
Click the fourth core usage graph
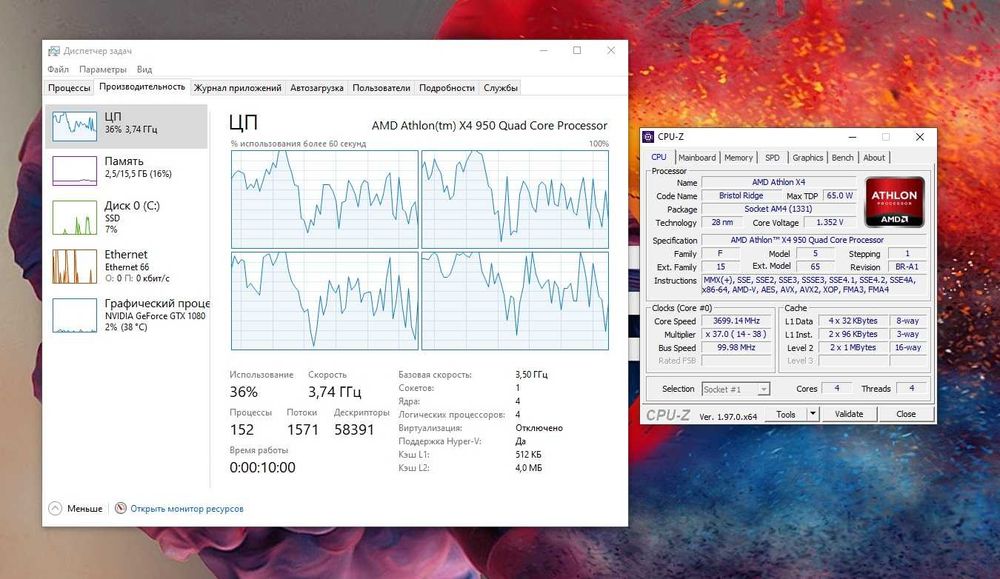click(515, 301)
